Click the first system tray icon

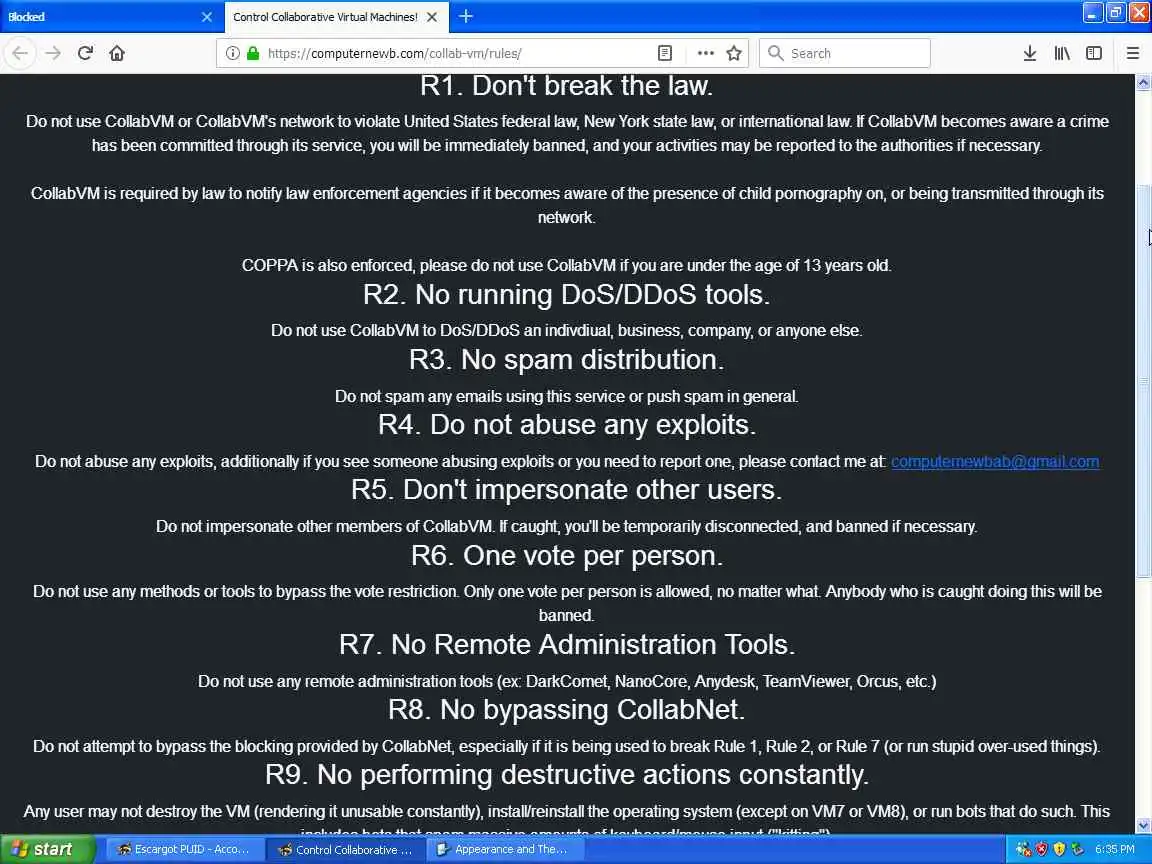1023,849
